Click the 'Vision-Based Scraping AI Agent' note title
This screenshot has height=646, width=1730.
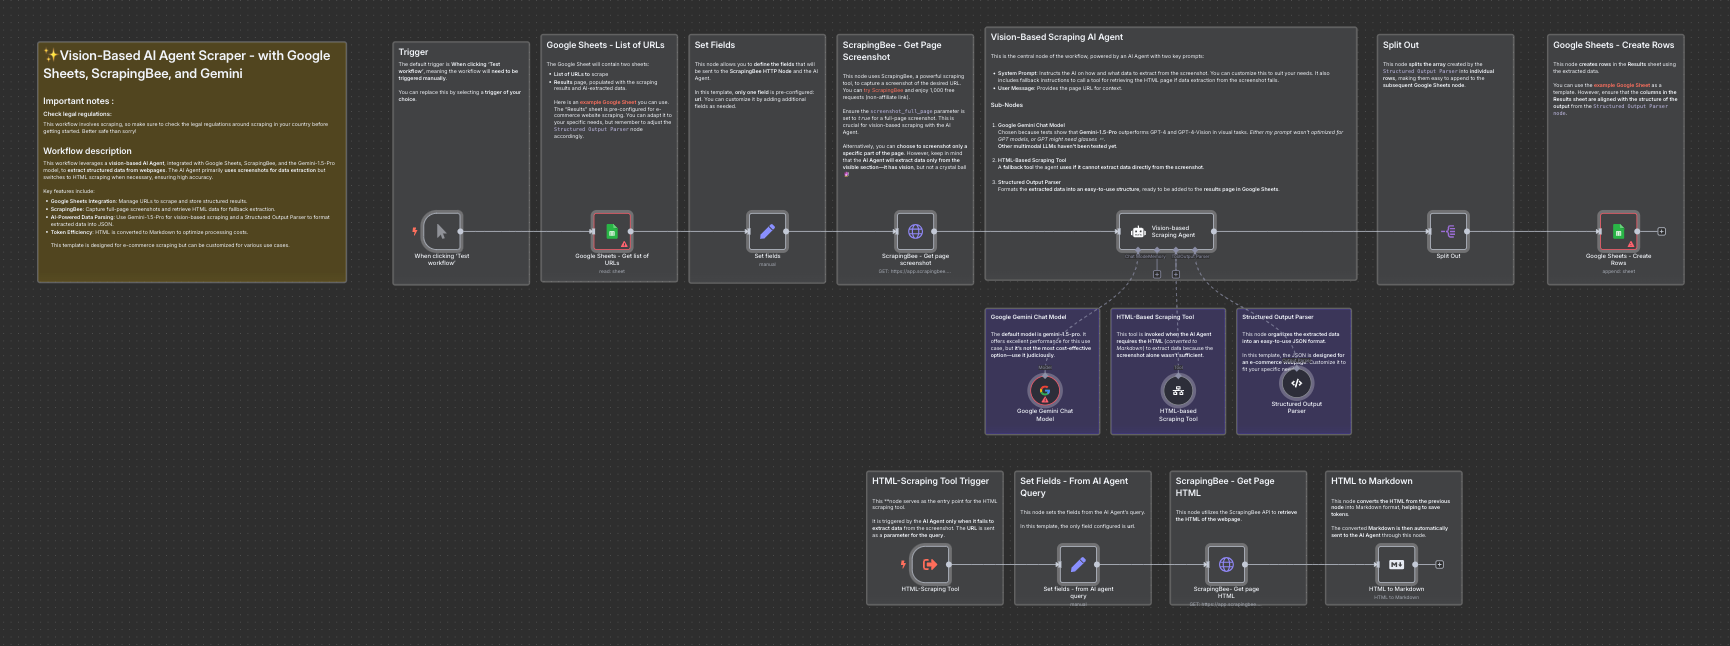pos(1056,37)
